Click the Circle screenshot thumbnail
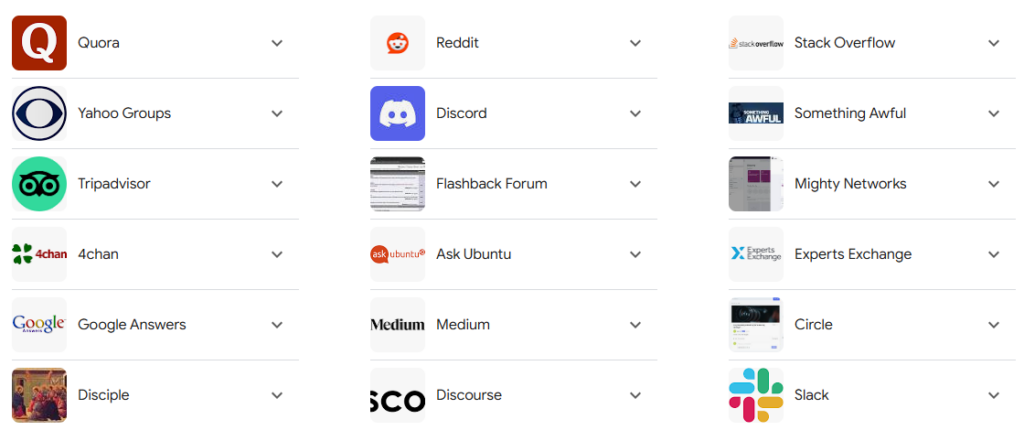Image resolution: width=1024 pixels, height=430 pixels. [x=755, y=324]
